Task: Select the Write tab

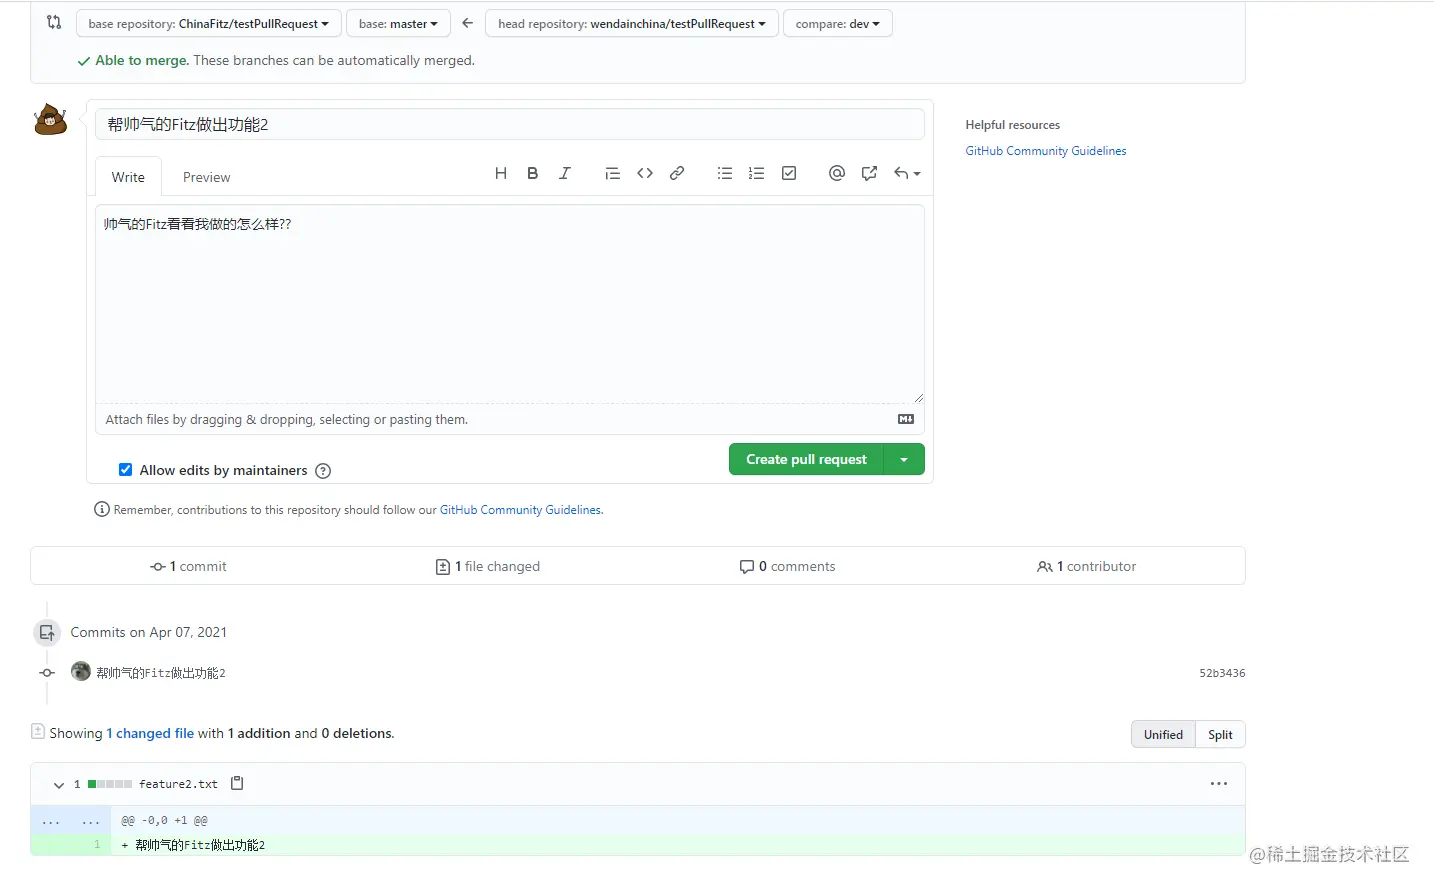Action: pyautogui.click(x=128, y=177)
